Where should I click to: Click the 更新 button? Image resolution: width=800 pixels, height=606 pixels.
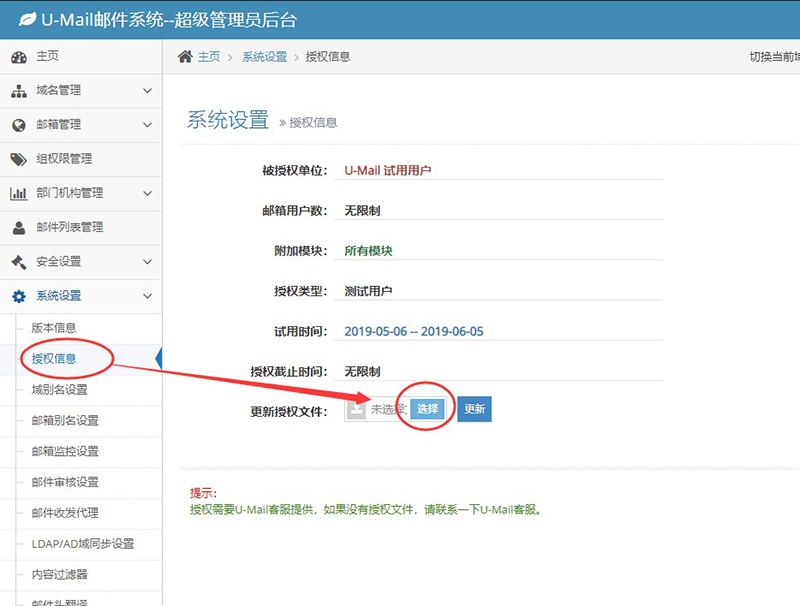(474, 409)
